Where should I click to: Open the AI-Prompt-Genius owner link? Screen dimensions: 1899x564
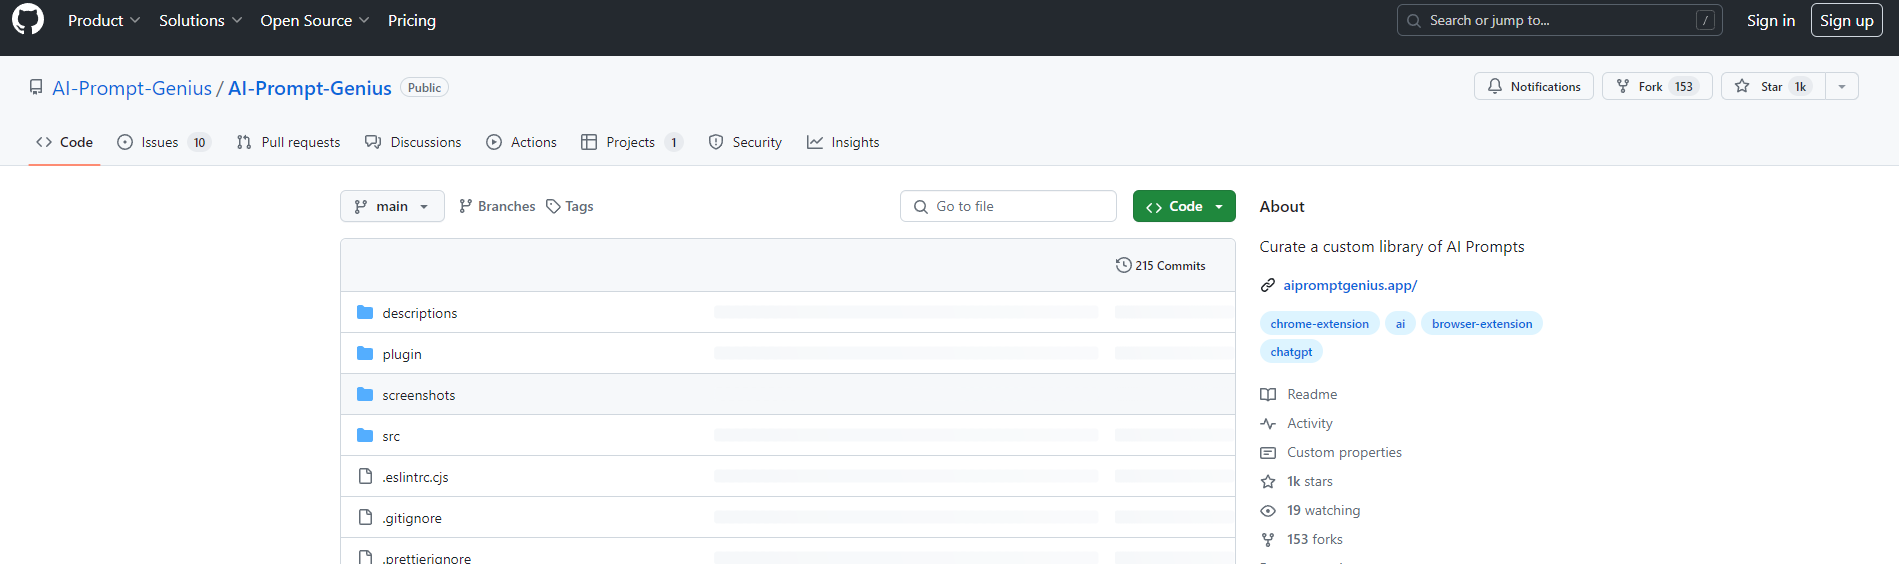click(132, 88)
